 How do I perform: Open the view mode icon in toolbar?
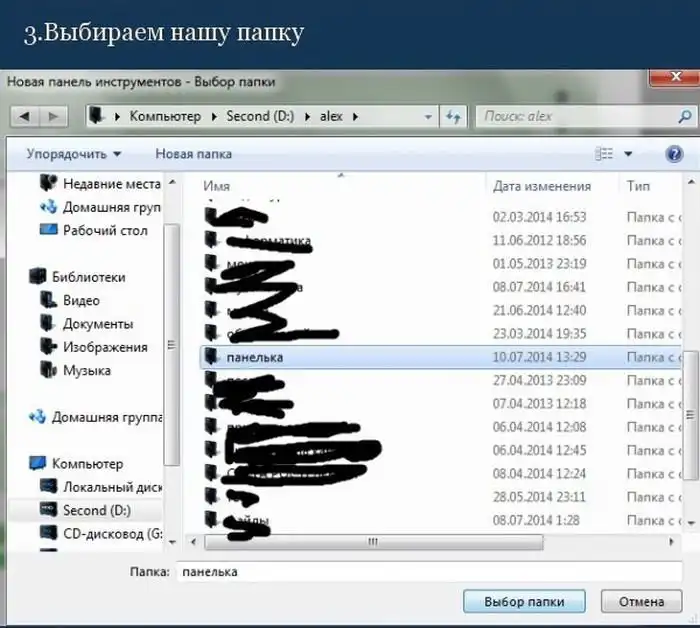[604, 154]
